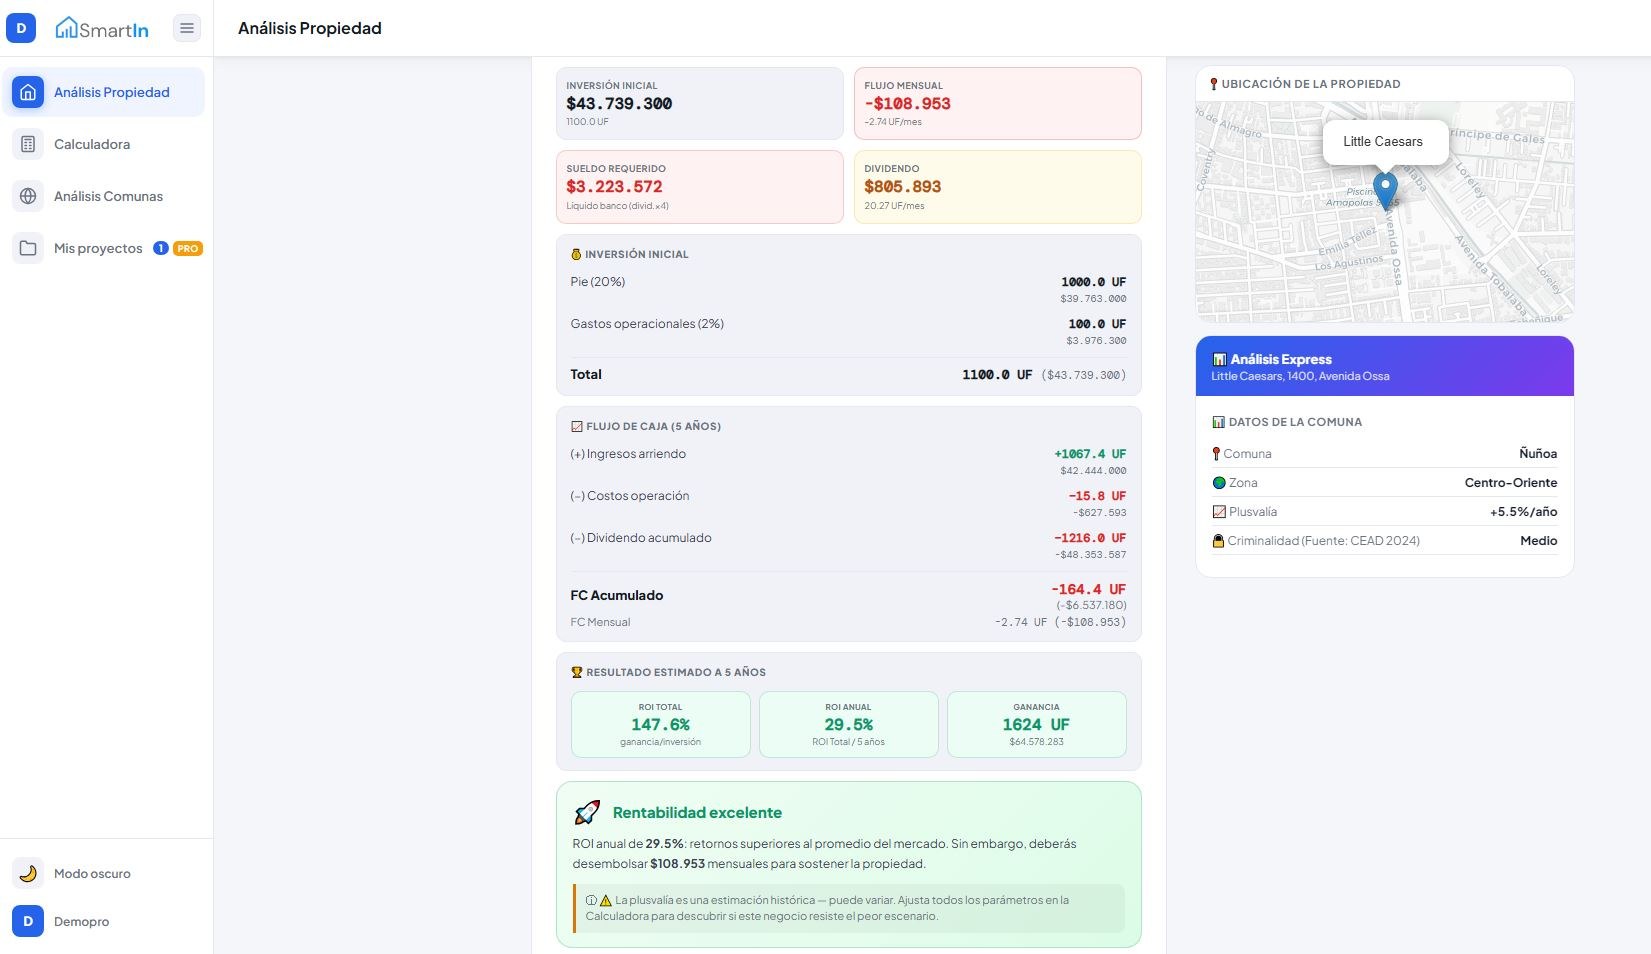Click the Análisis Propiedad page title
The image size is (1651, 954).
pyautogui.click(x=310, y=28)
